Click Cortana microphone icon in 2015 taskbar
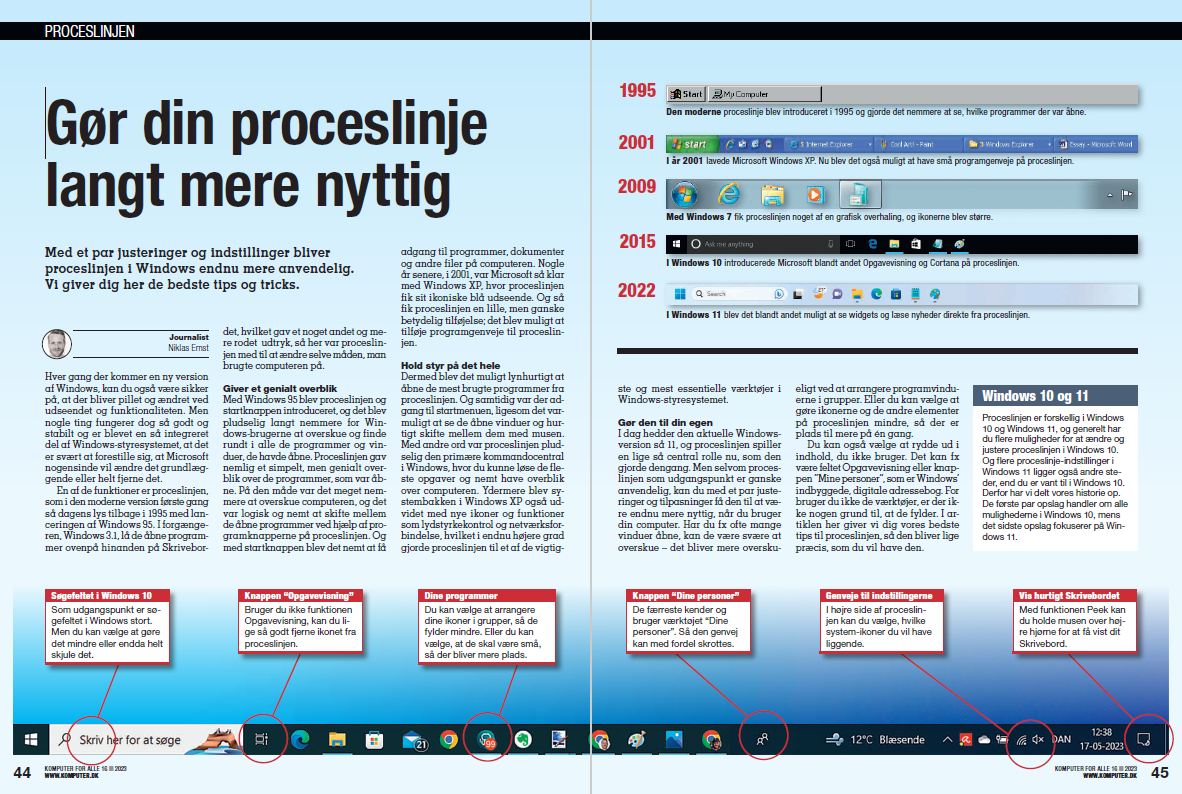 (x=831, y=244)
